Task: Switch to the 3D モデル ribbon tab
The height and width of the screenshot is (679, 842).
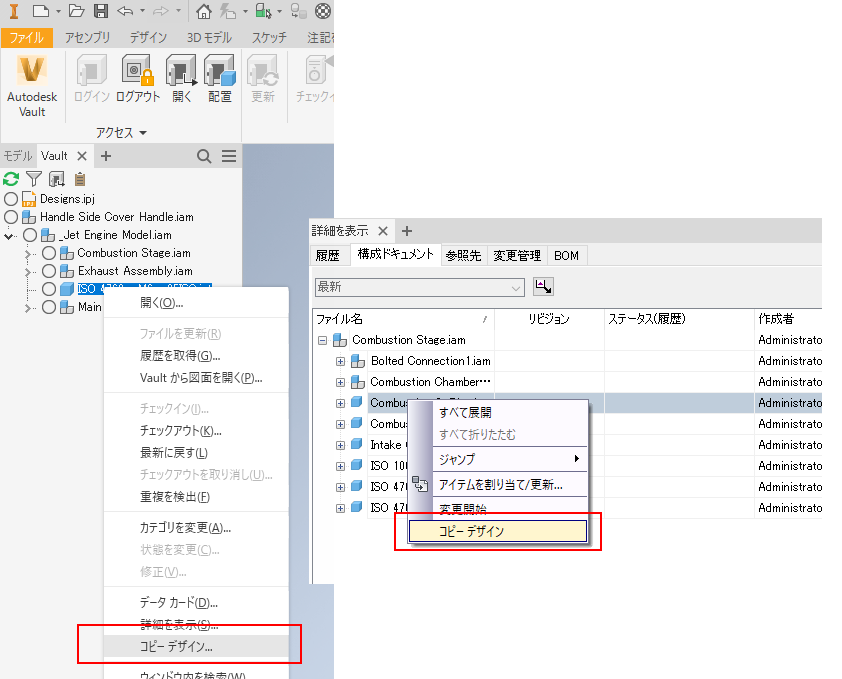Action: (209, 38)
